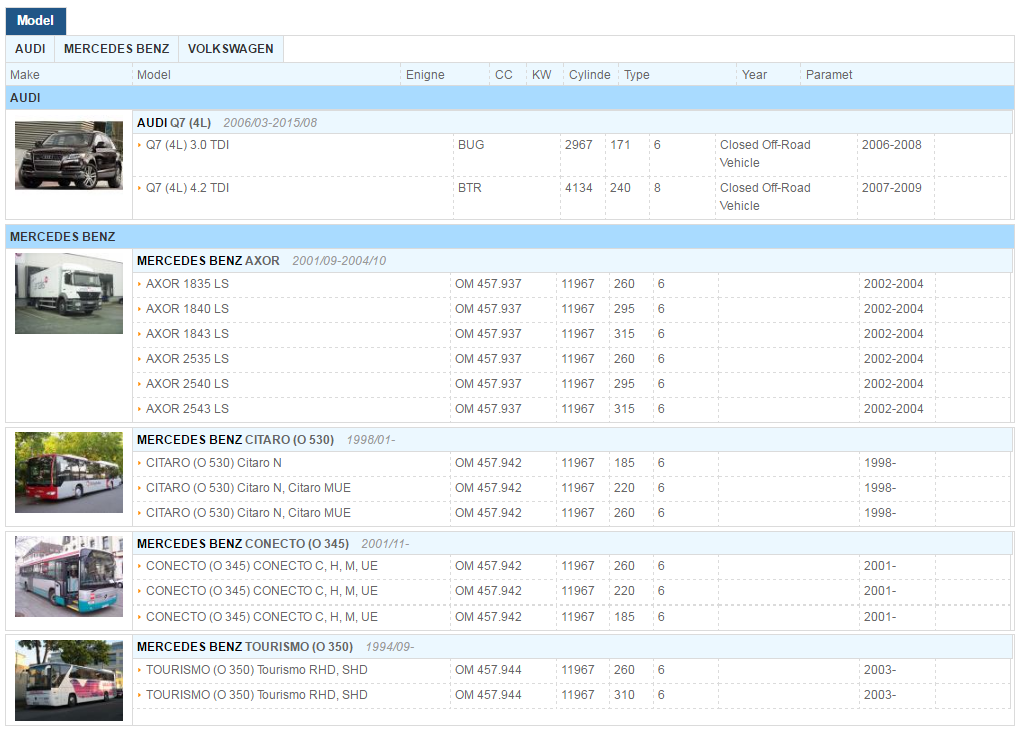Click the Conecto bus thumbnail
Viewport: 1023px width, 730px height.
(69, 577)
